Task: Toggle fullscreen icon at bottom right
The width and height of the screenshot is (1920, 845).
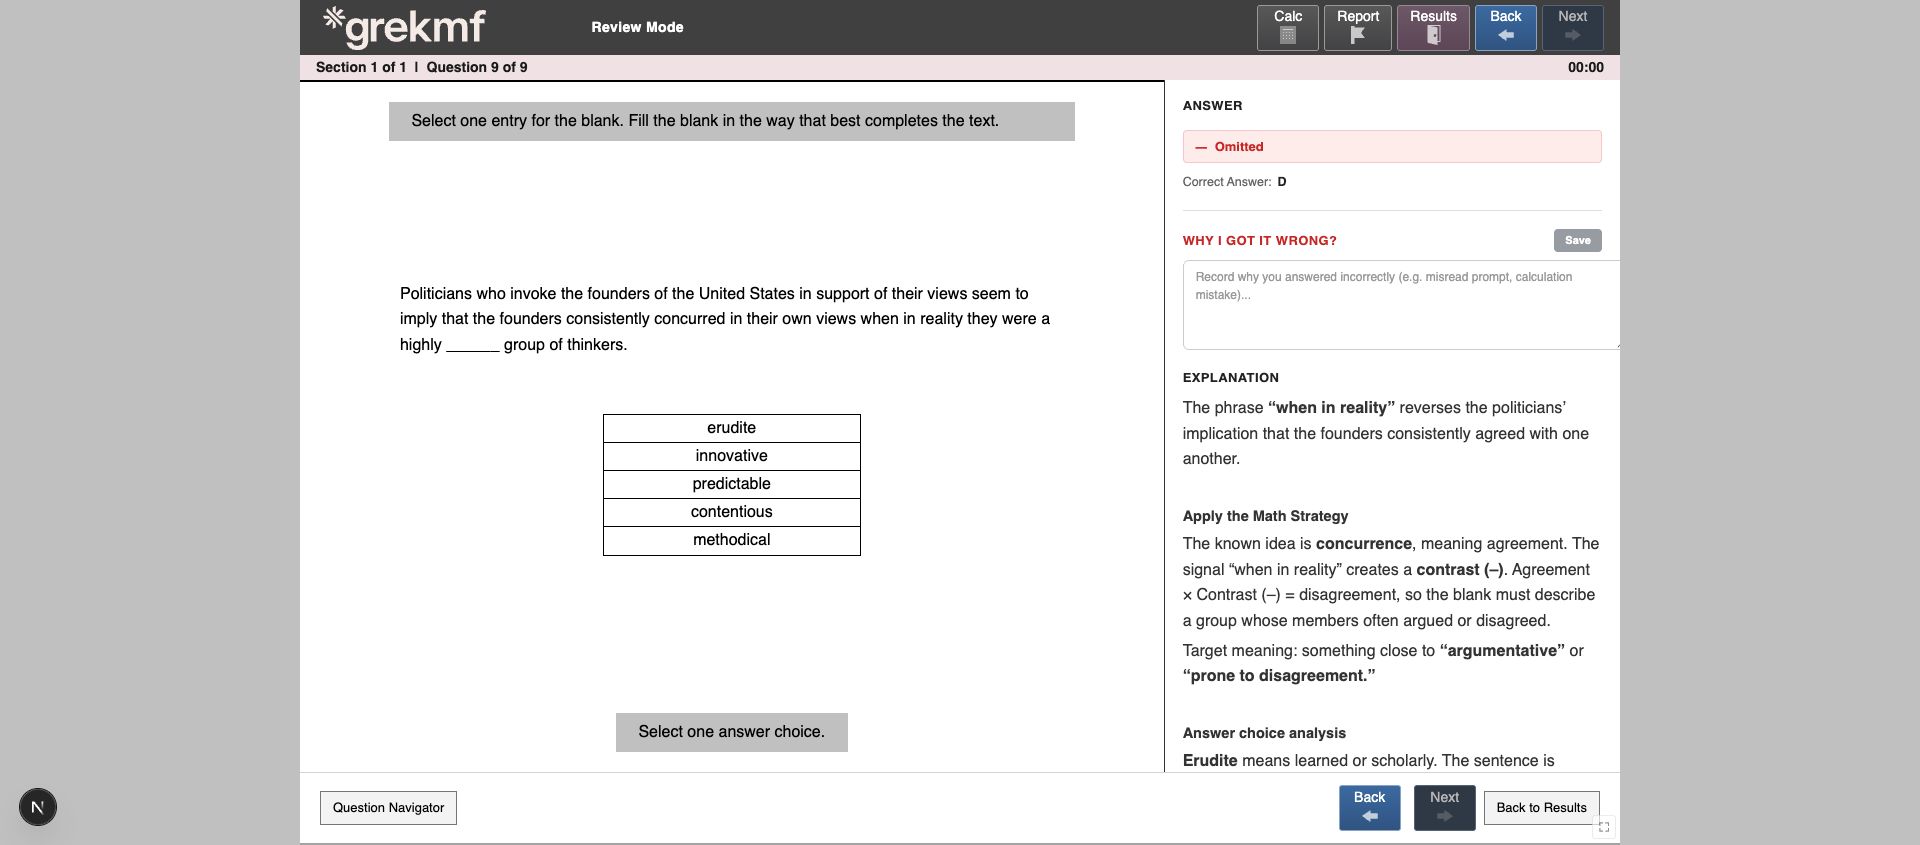Action: click(1603, 827)
